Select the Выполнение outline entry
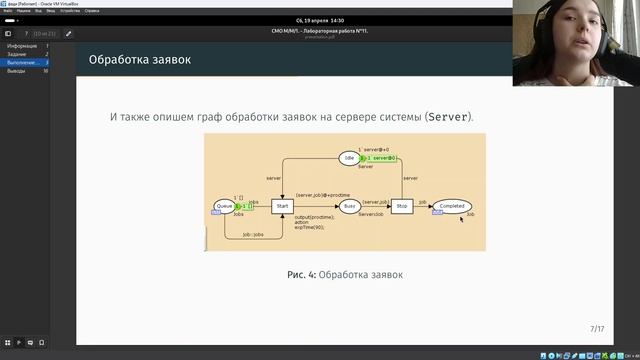Viewport: 640px width, 360px height. [25, 62]
